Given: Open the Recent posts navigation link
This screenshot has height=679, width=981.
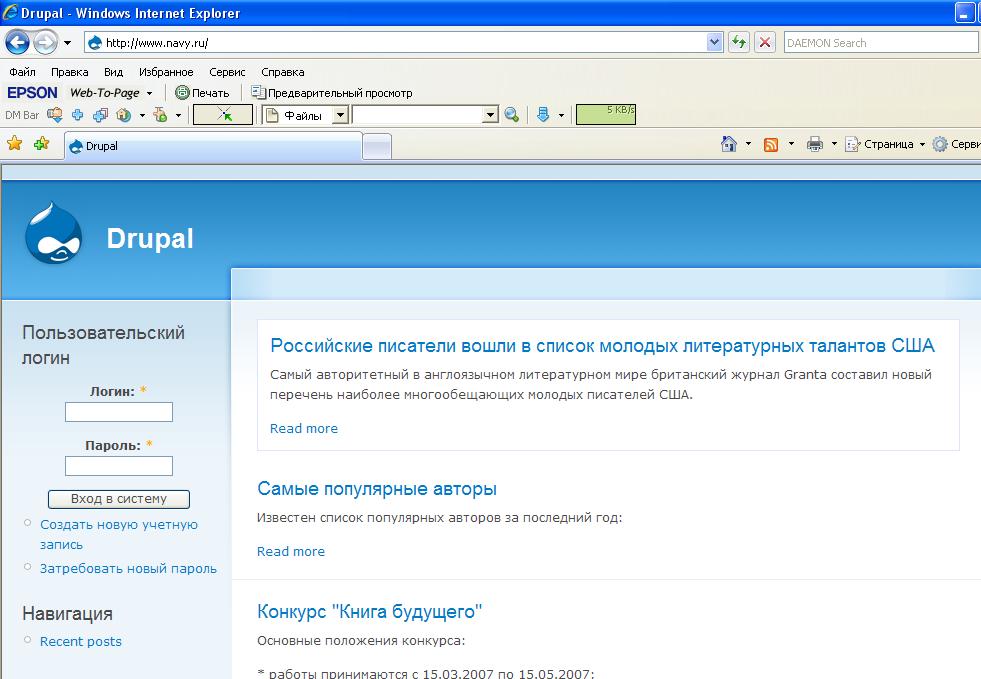Looking at the screenshot, I should coord(81,641).
